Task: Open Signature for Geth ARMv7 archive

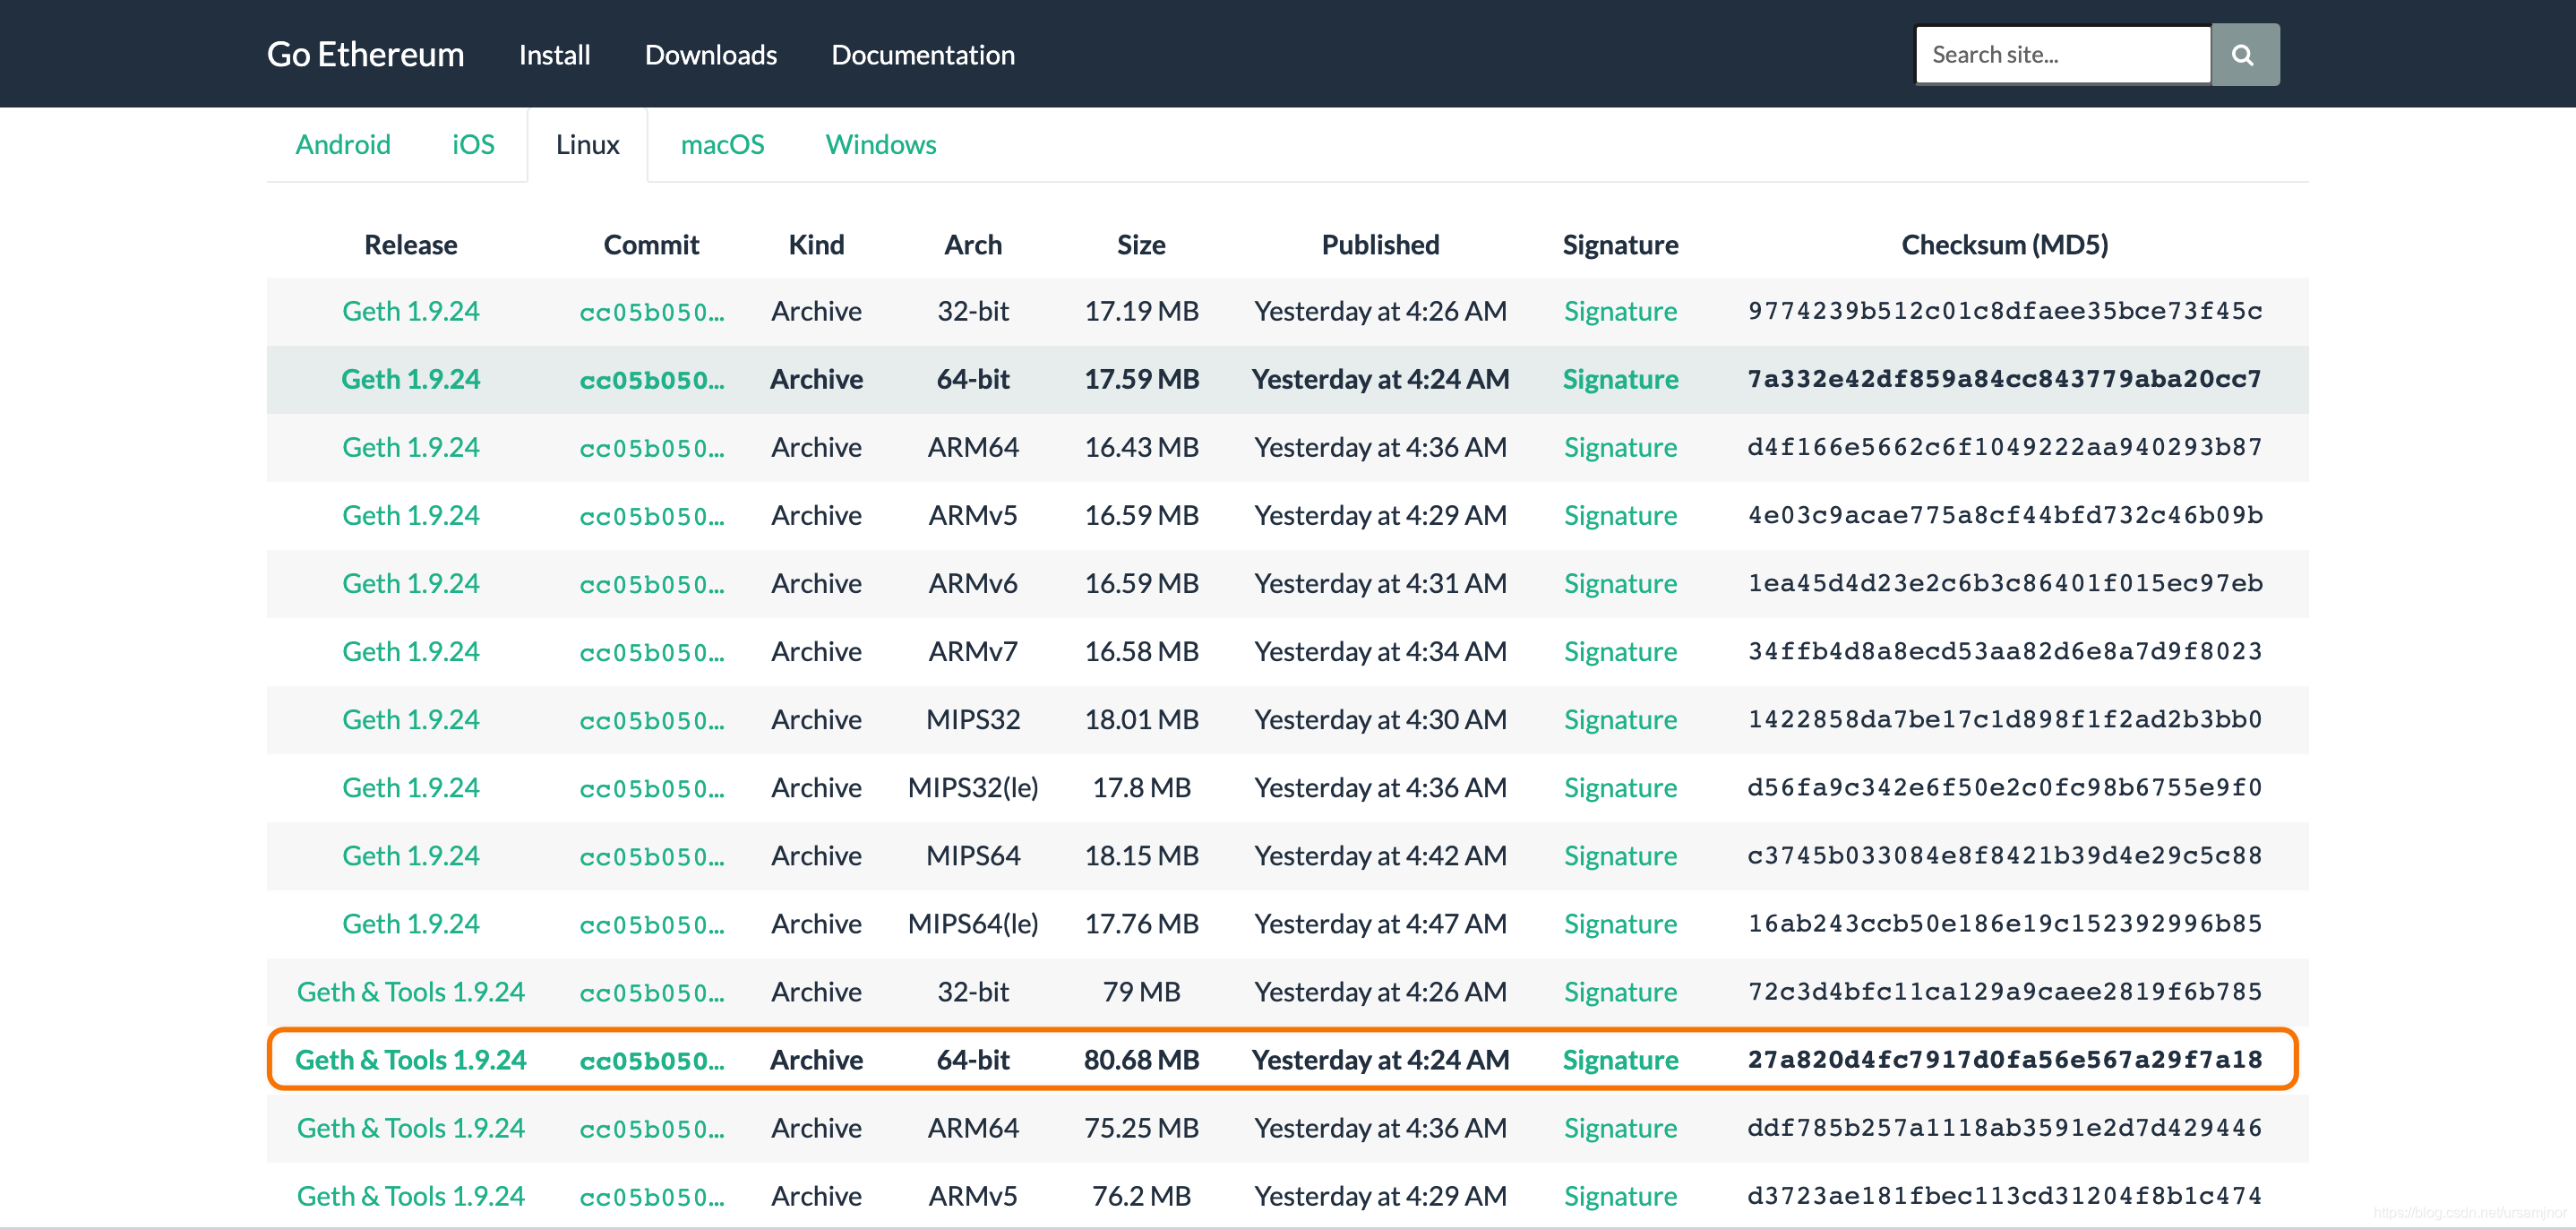Action: [x=1620, y=651]
